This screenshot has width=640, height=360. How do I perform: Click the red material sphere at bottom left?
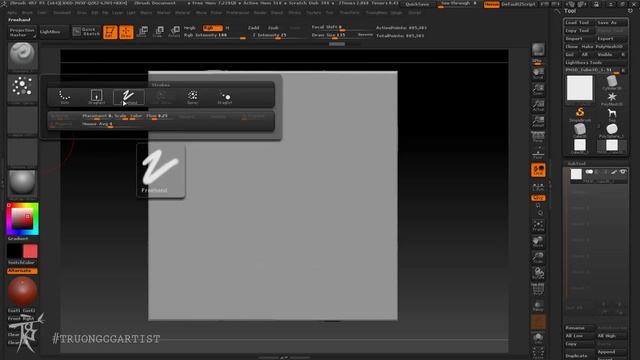[x=22, y=291]
